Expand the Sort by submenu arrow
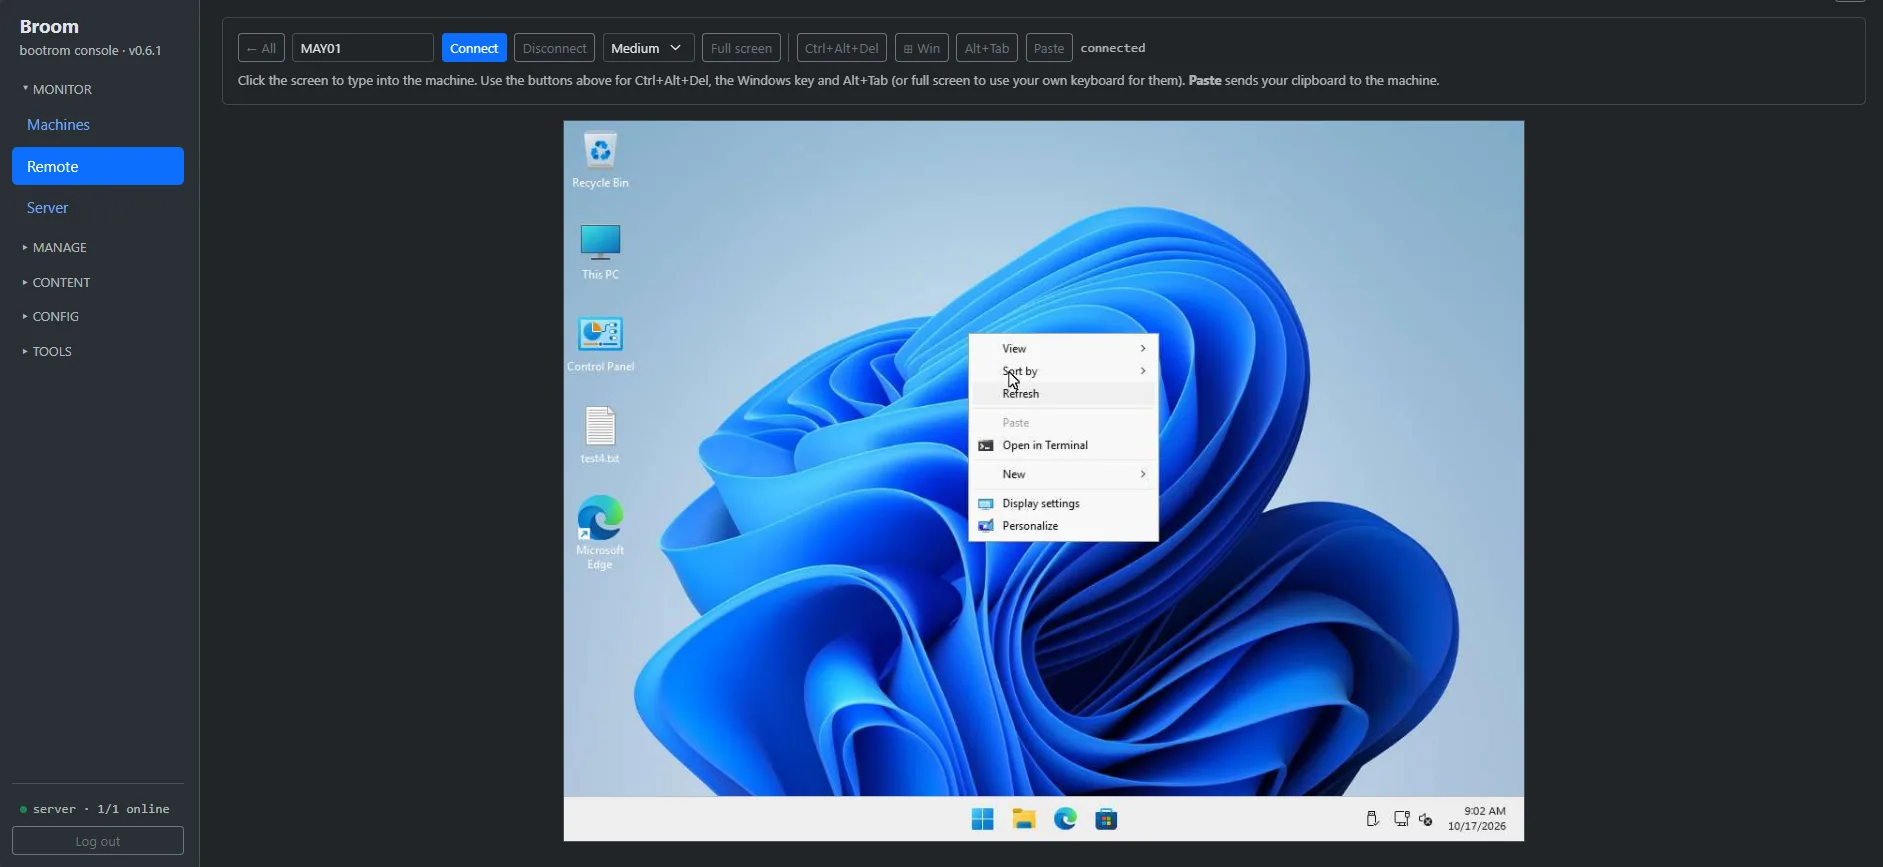 [1143, 371]
